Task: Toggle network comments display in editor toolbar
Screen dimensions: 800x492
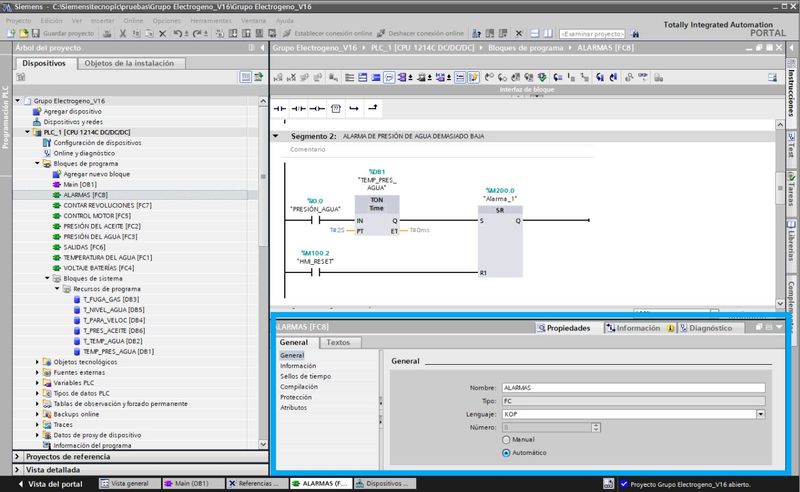Action: tap(389, 78)
